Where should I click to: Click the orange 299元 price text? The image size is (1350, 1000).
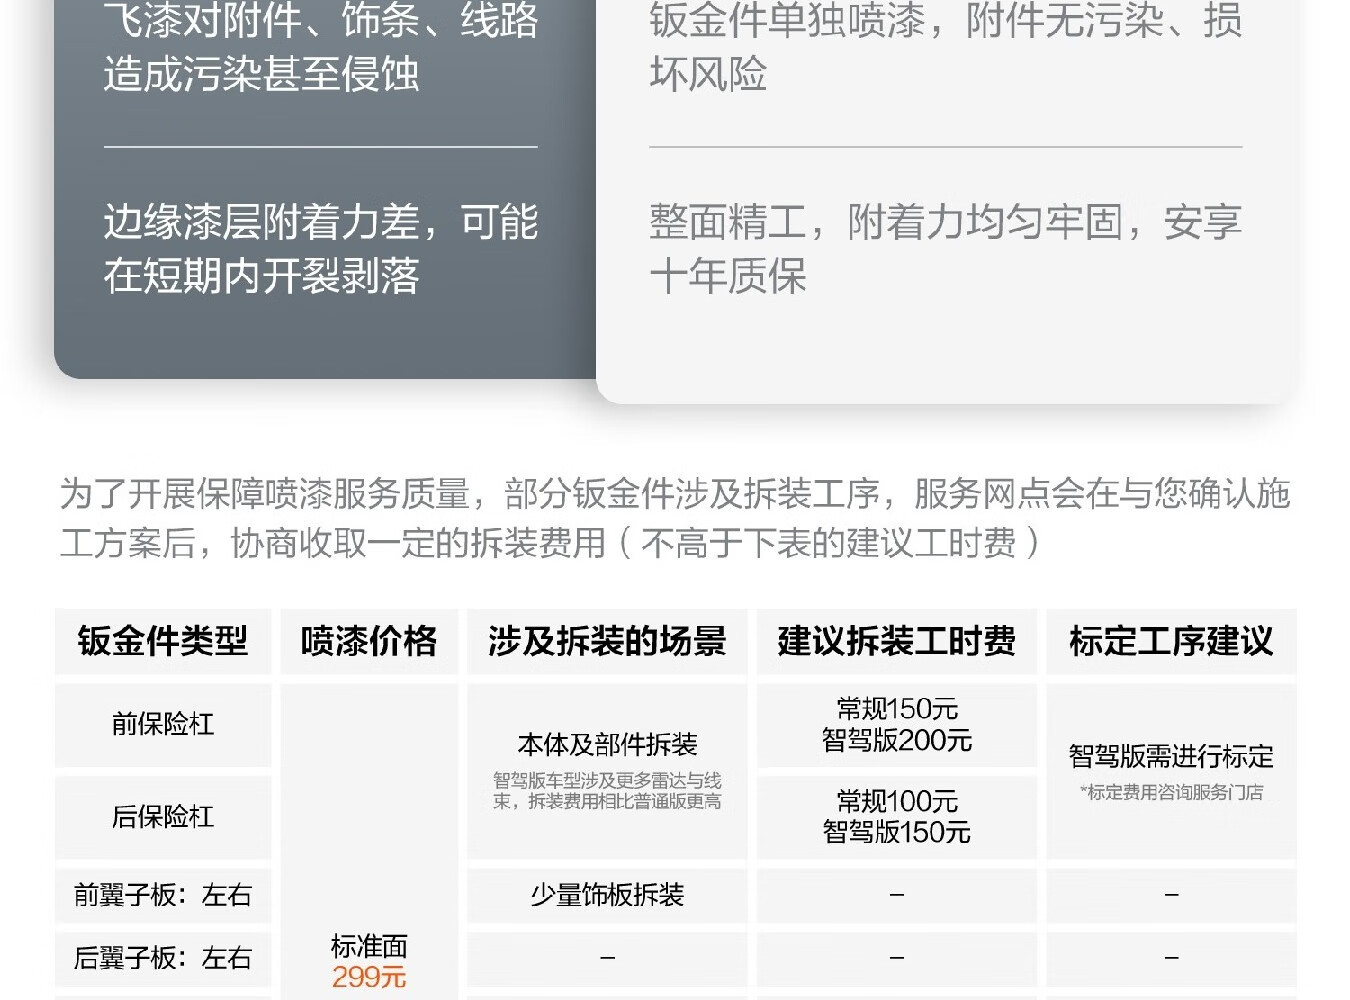pos(369,977)
